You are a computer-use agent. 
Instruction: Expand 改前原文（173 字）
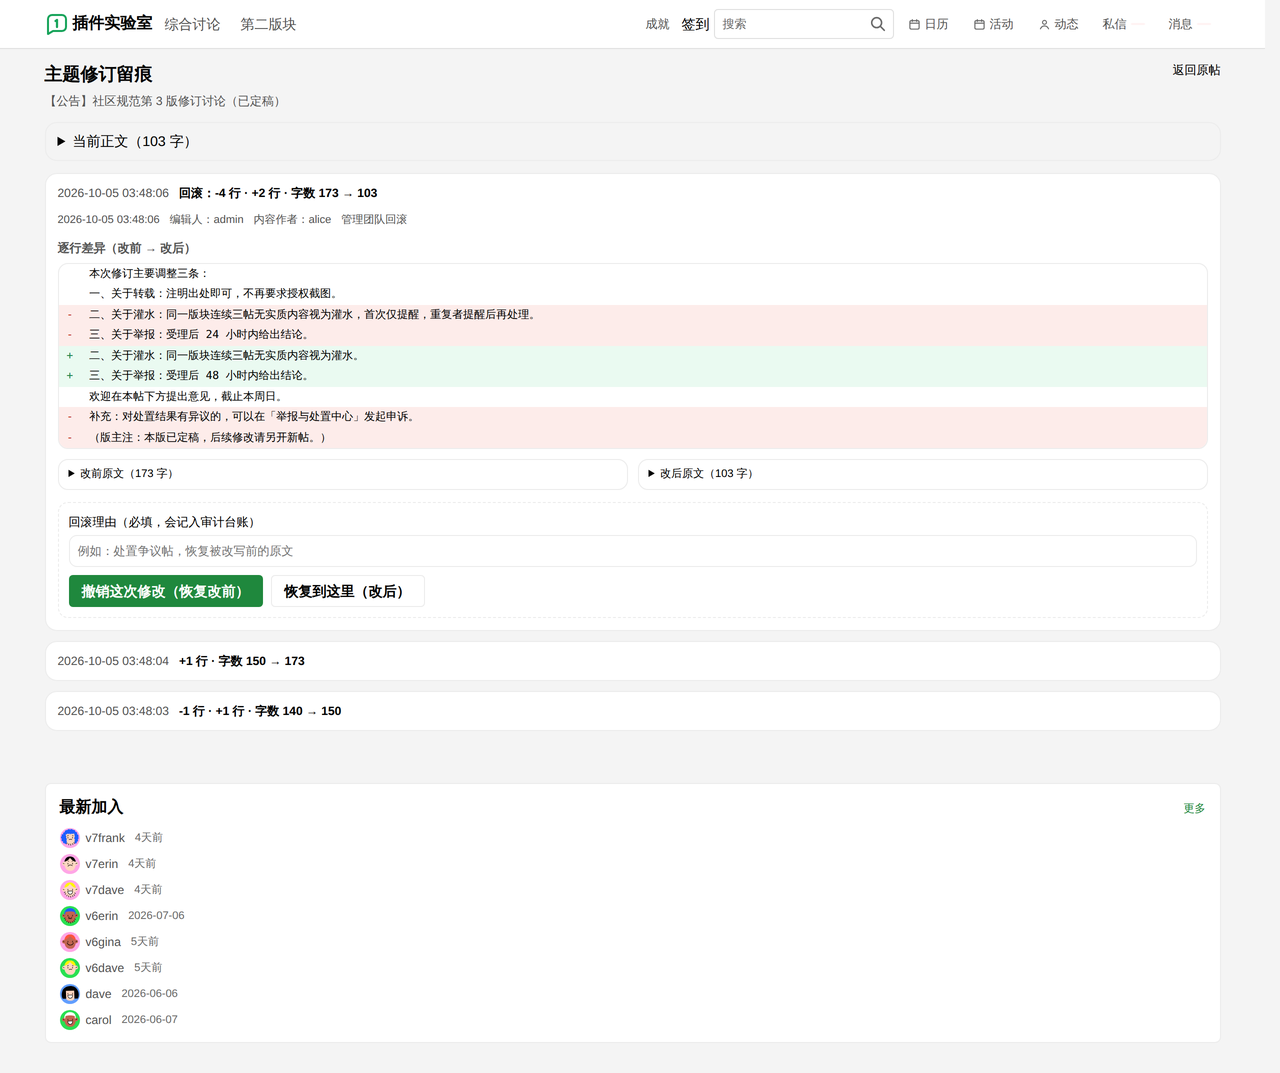point(342,474)
